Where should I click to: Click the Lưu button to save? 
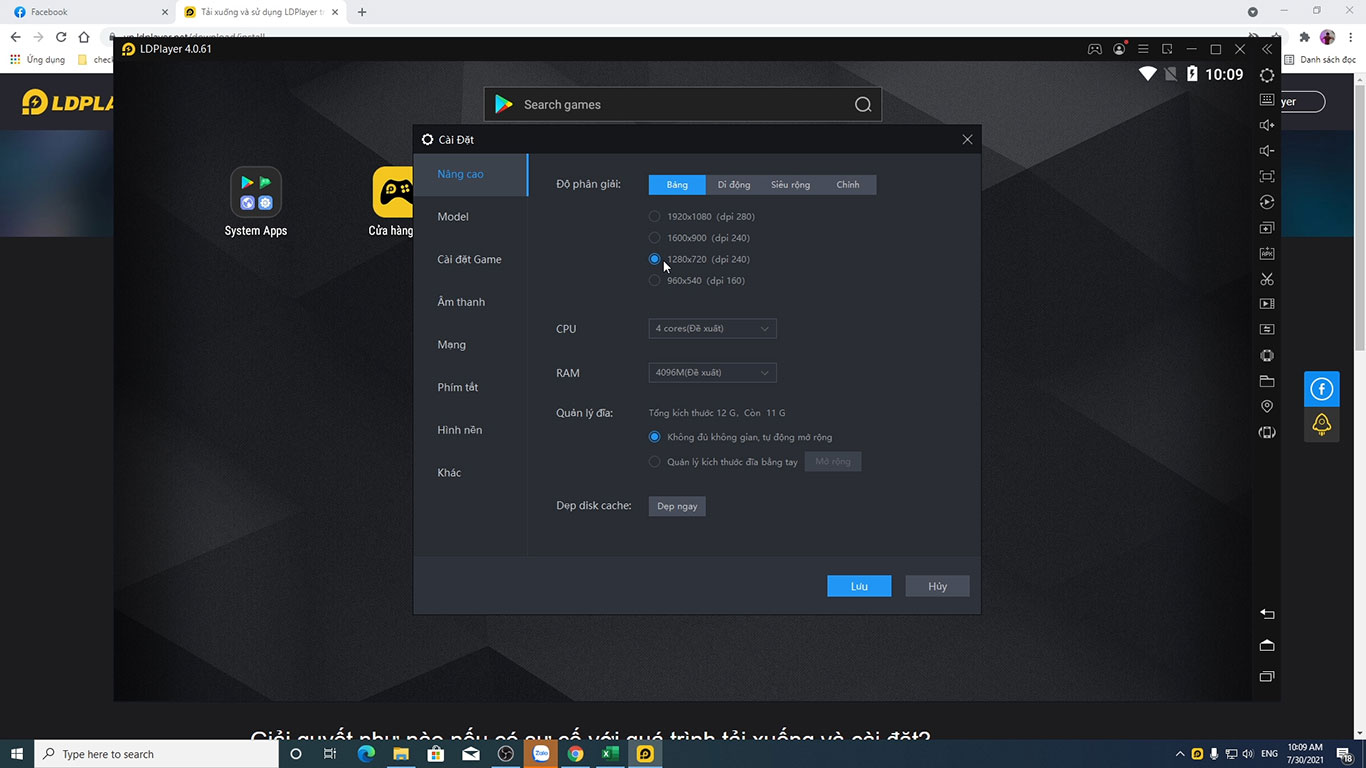click(858, 586)
